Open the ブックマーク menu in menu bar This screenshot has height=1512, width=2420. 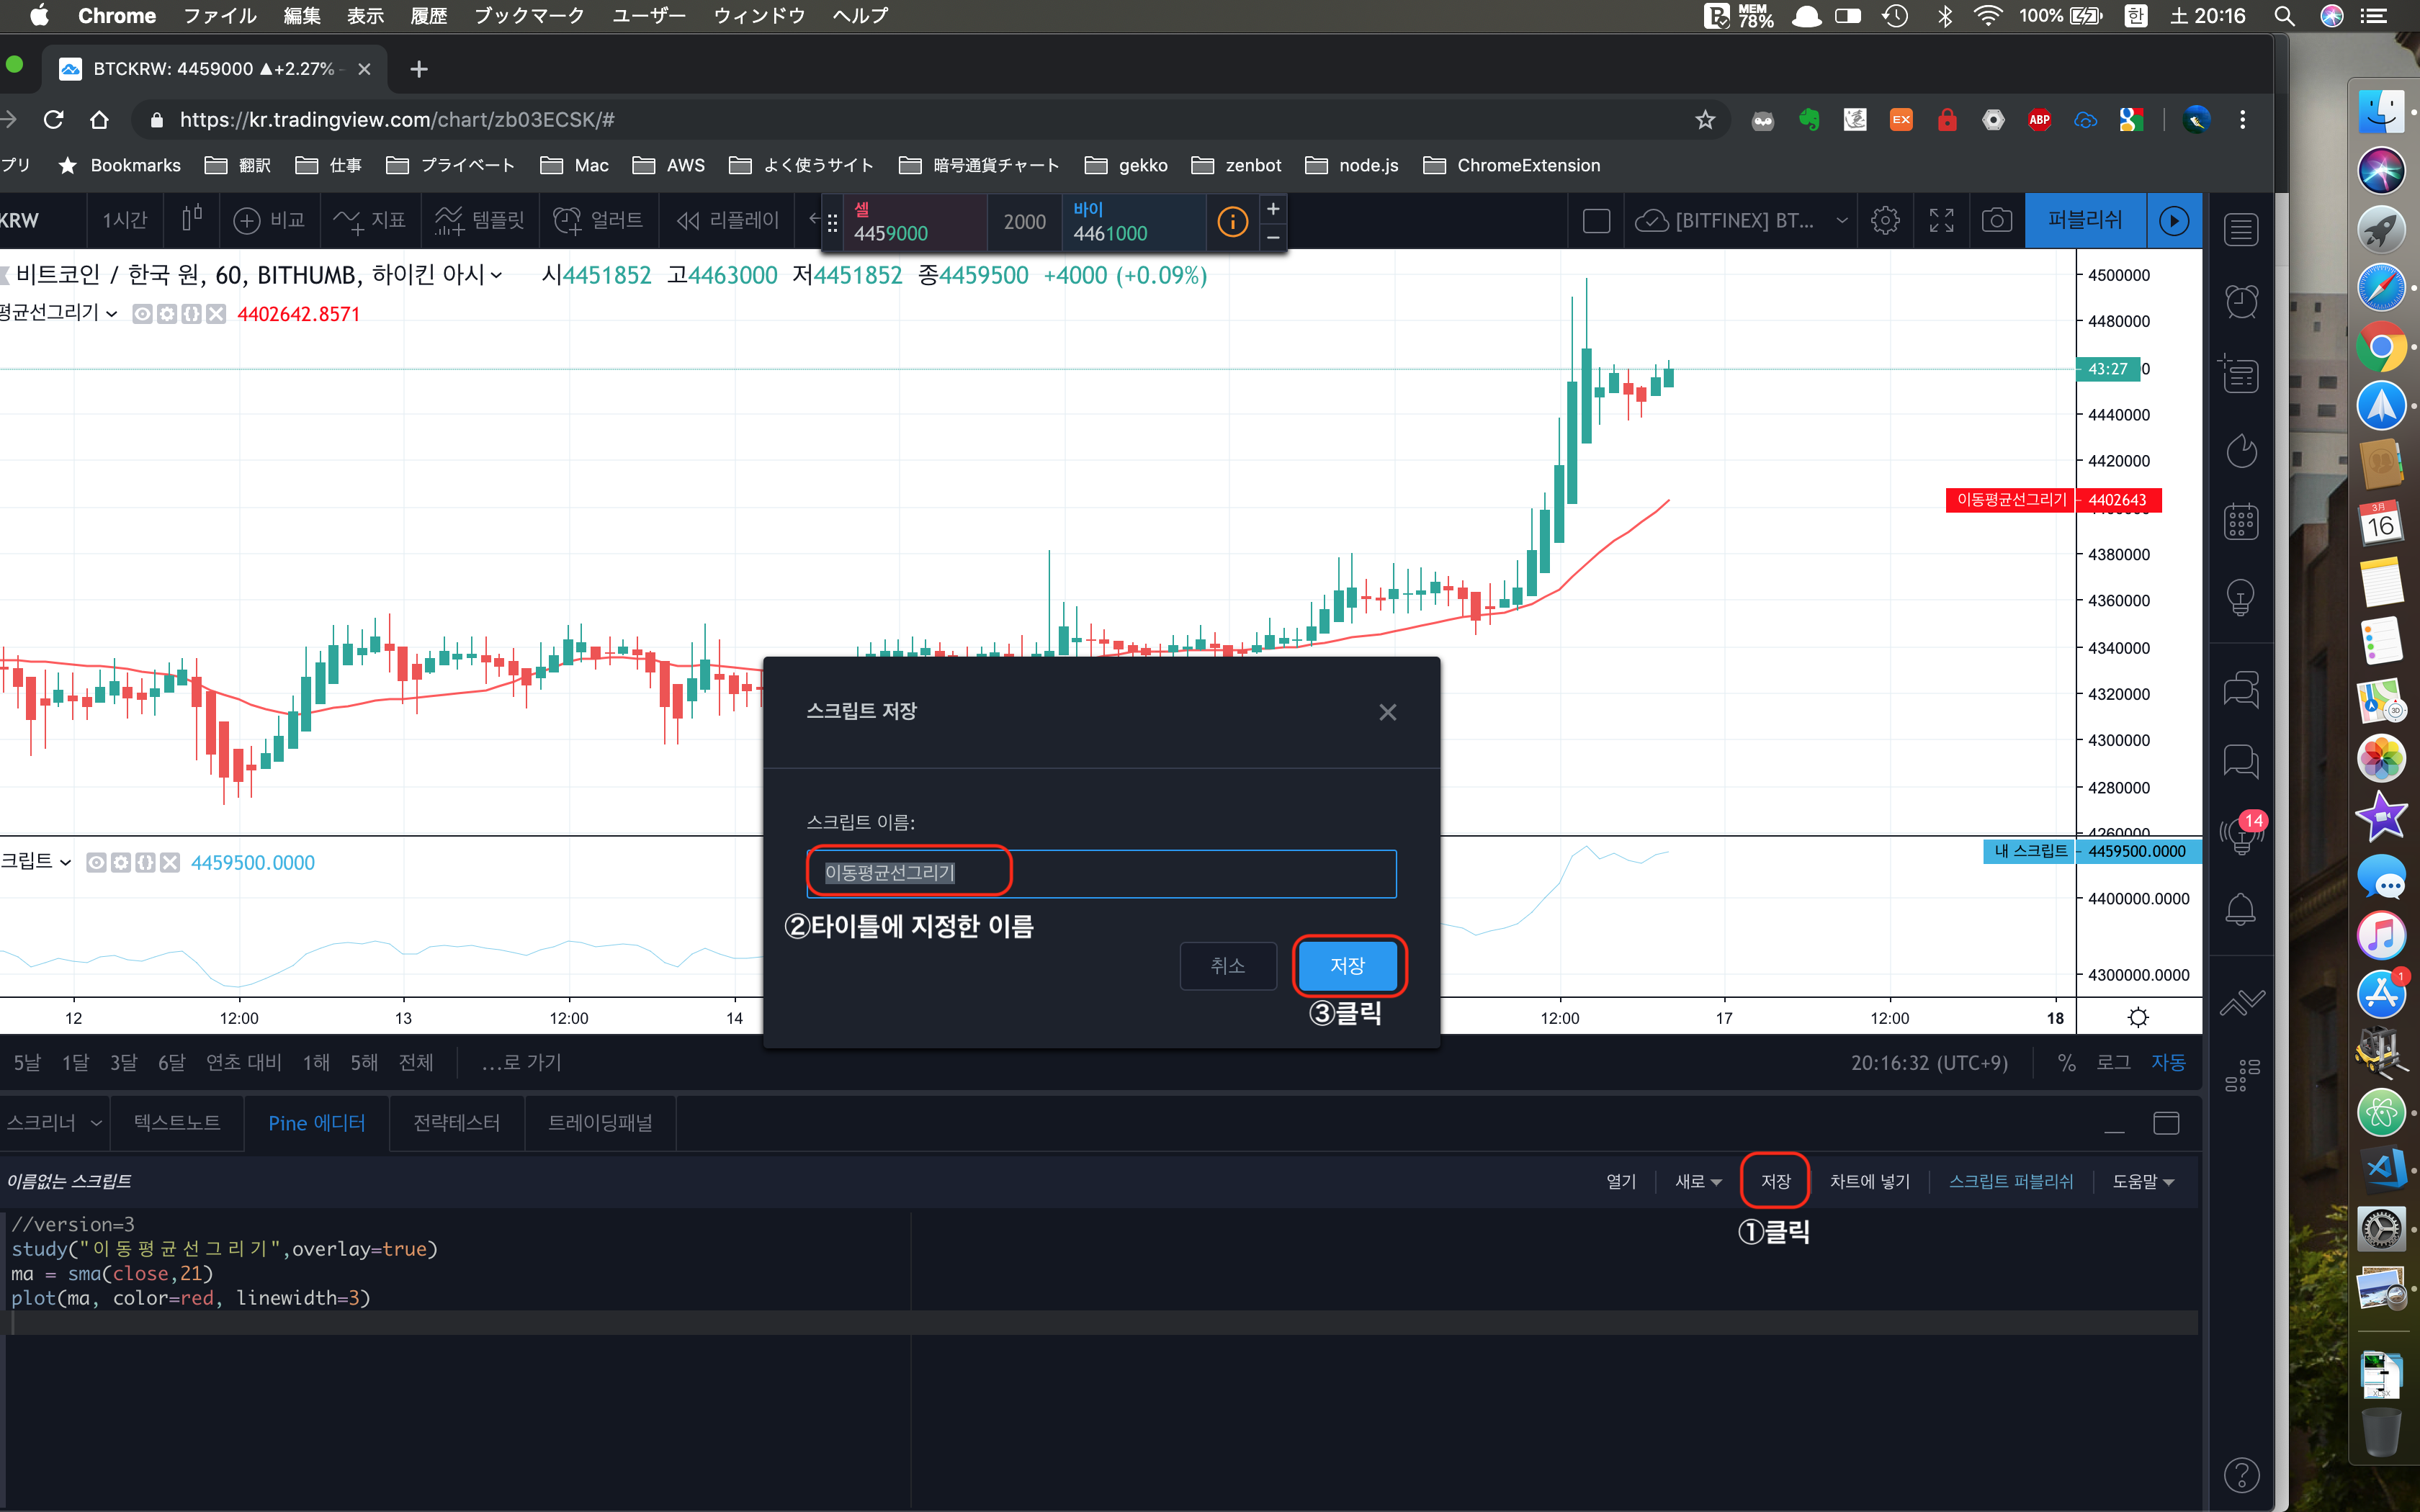[528, 16]
